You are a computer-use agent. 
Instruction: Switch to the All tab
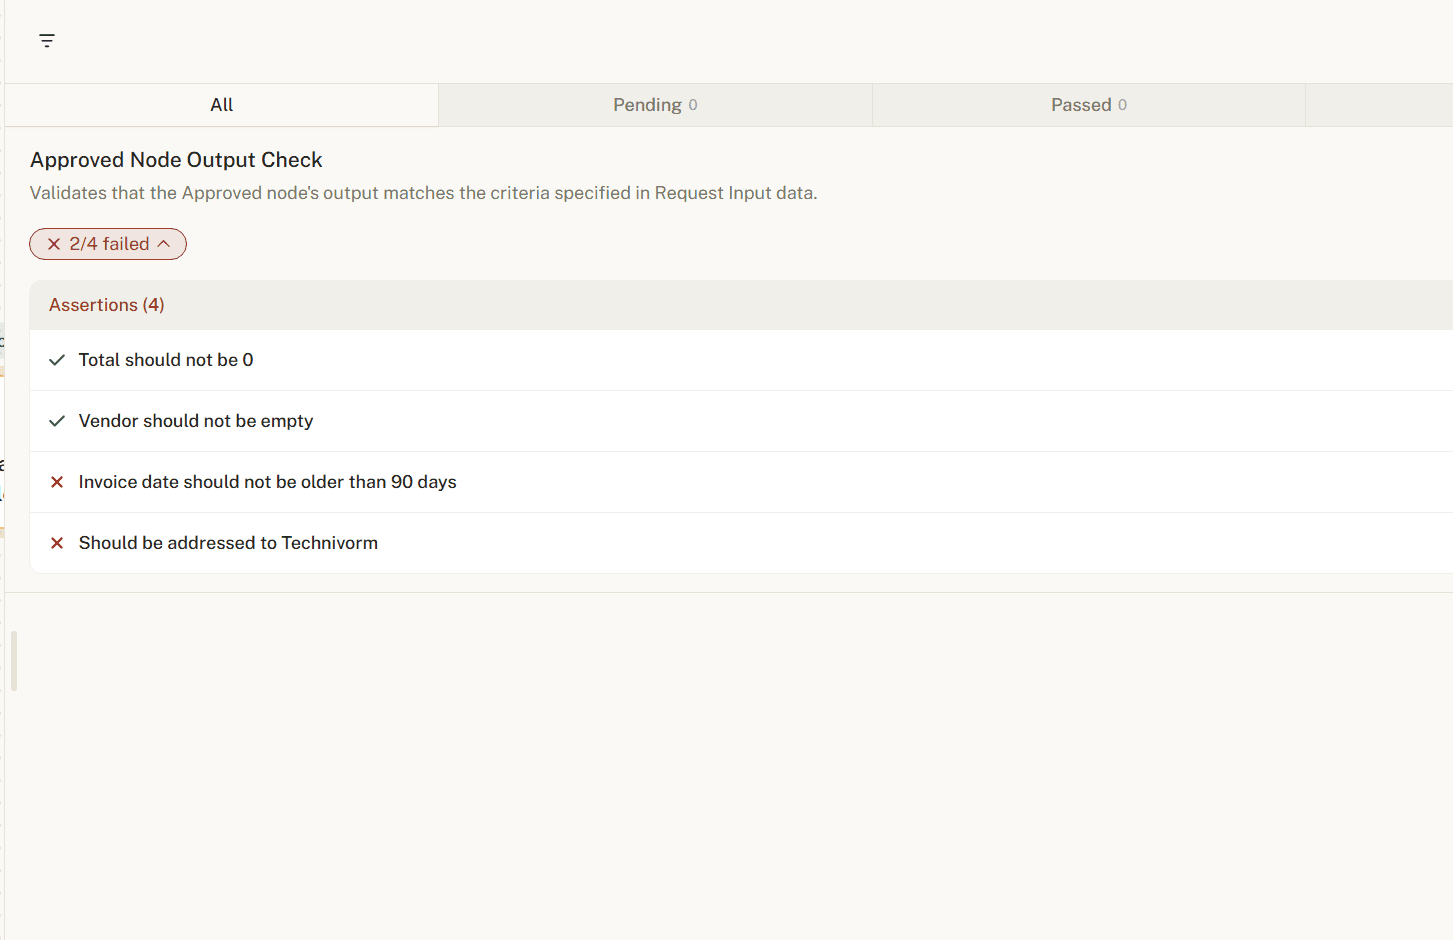pyautogui.click(x=221, y=105)
